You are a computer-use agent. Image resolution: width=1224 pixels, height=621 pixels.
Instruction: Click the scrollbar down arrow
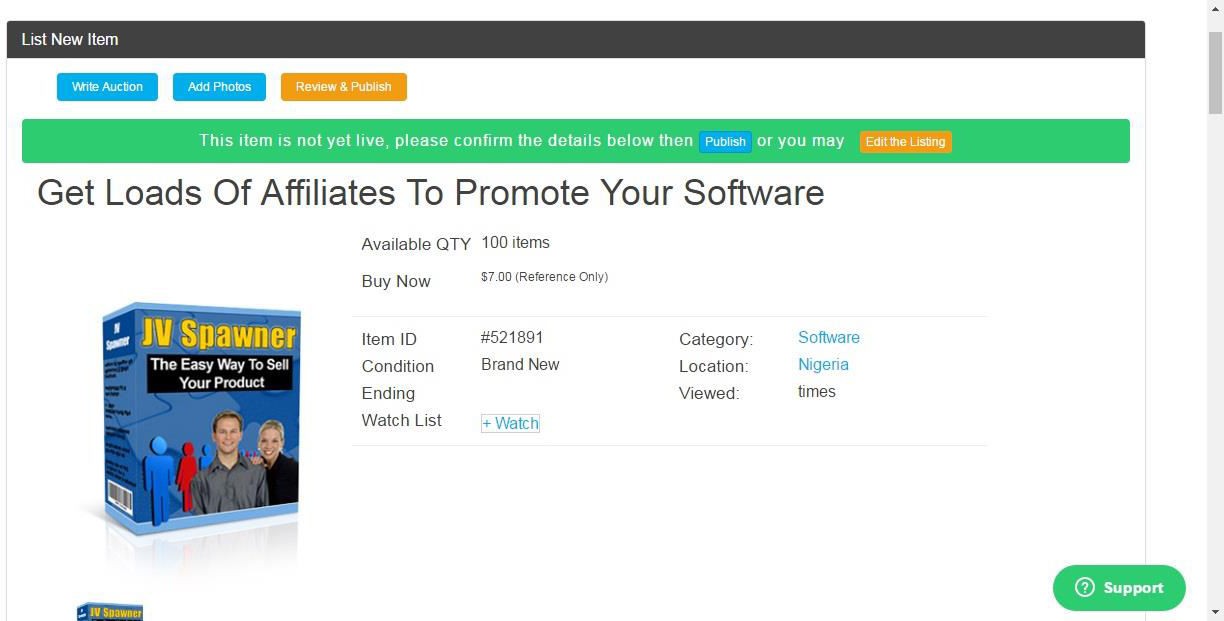(1215, 611)
